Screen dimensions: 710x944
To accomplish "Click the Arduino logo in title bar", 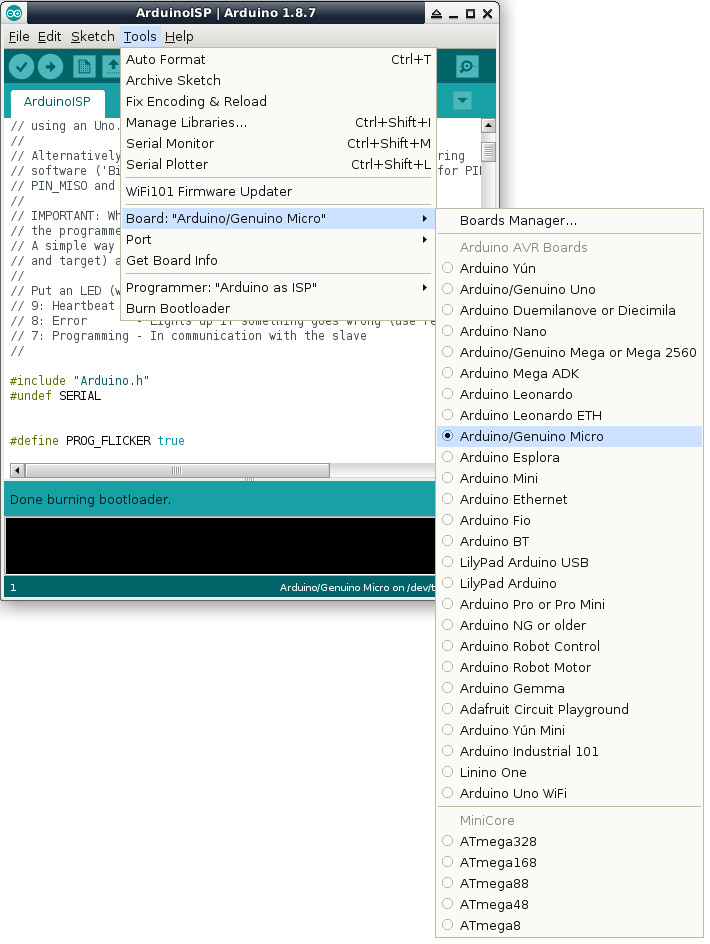I will (x=14, y=13).
